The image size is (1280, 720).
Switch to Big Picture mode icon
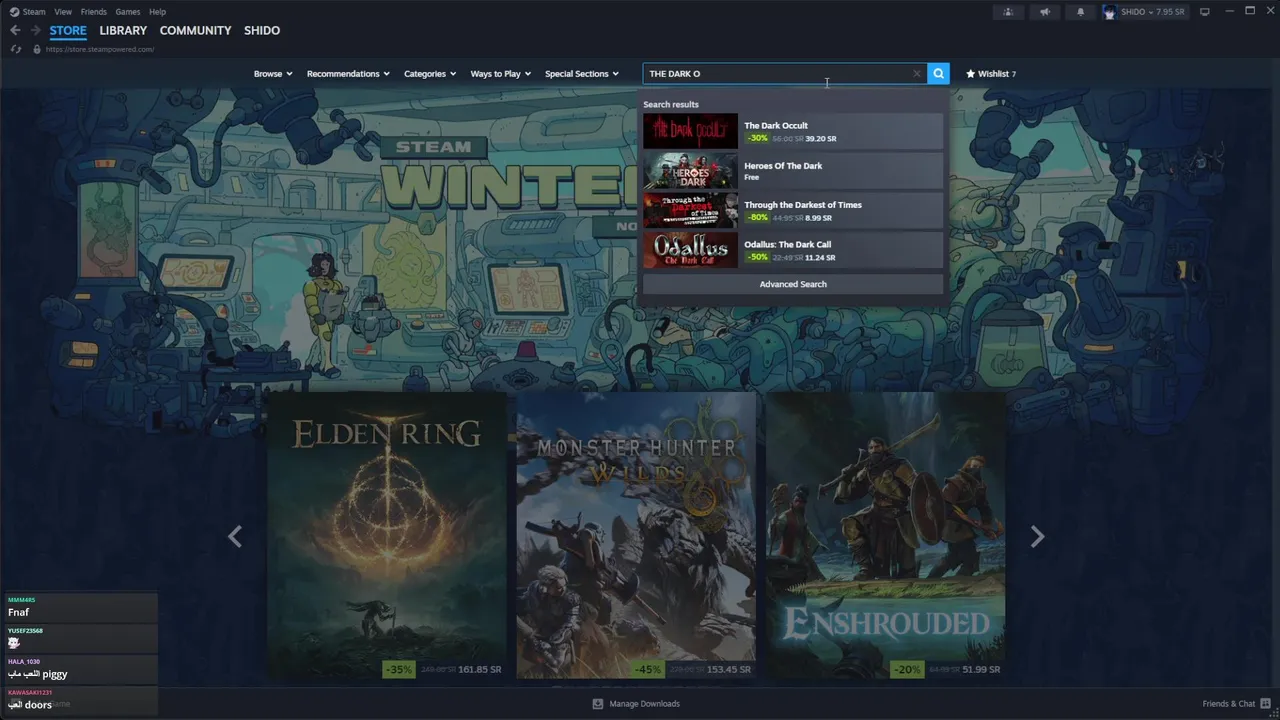1205,12
